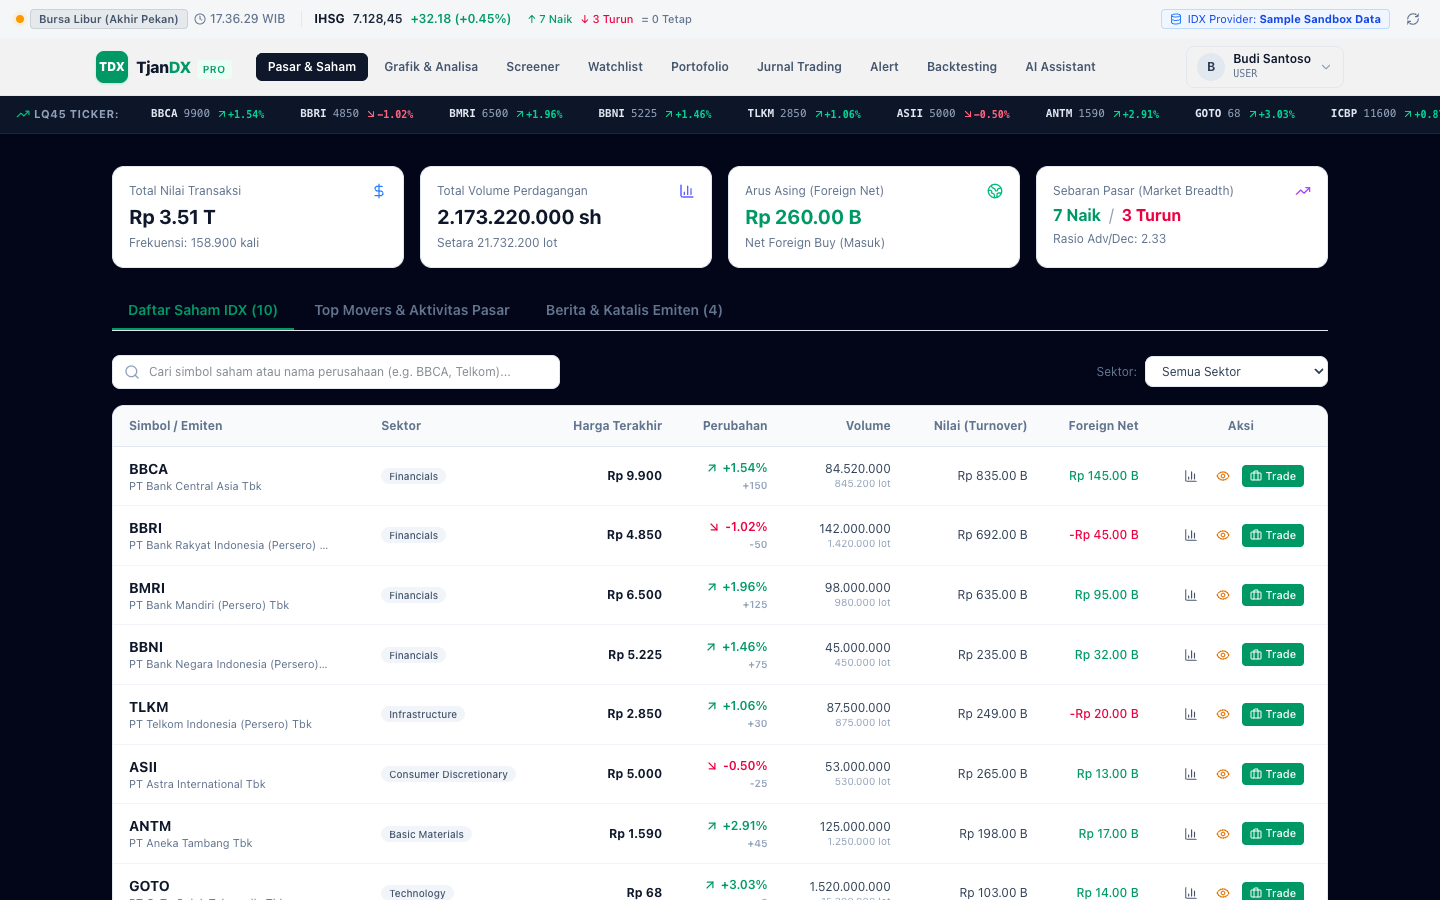The height and width of the screenshot is (900, 1440).
Task: Click the TLKM ticker item in LQ45 strip
Action: pos(804,114)
